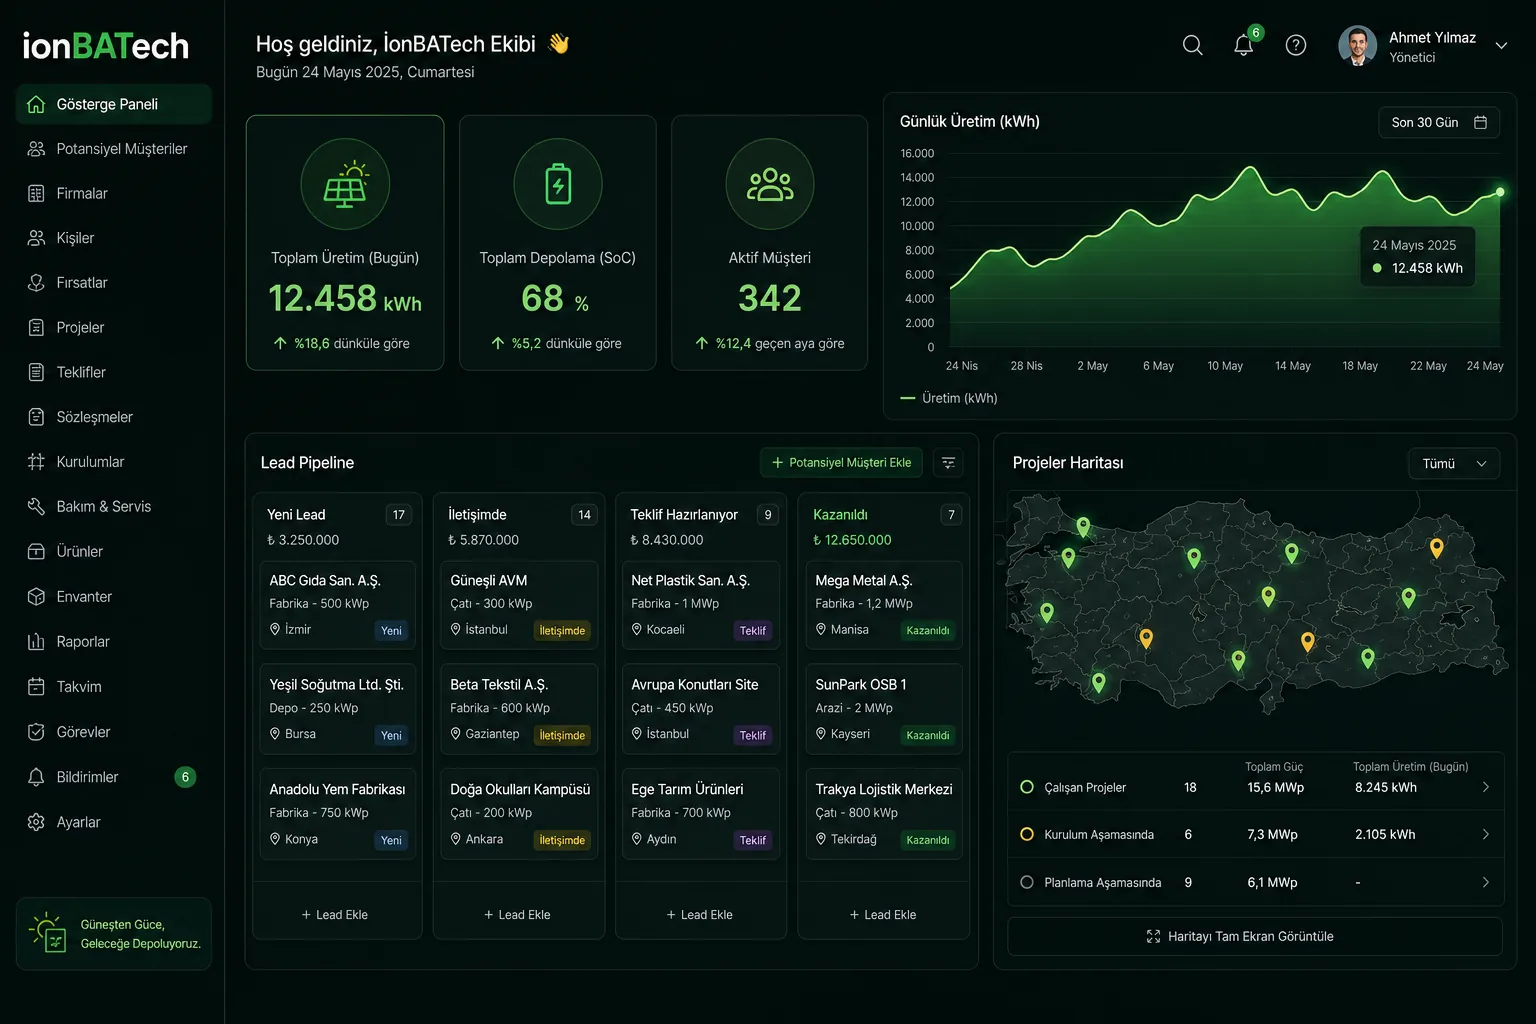Expand the Kurulum Aşamasında row arrow
The image size is (1536, 1024).
point(1485,834)
